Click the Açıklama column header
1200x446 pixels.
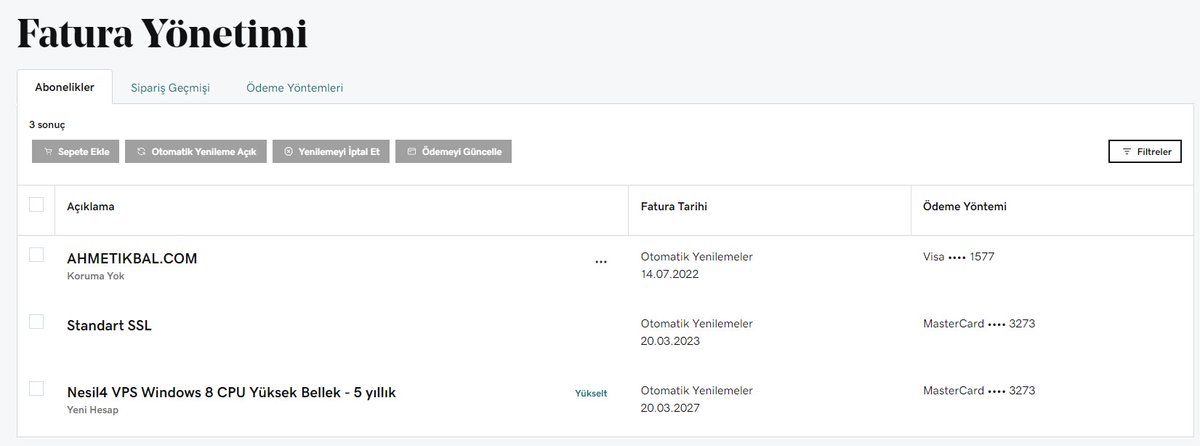pyautogui.click(x=90, y=207)
